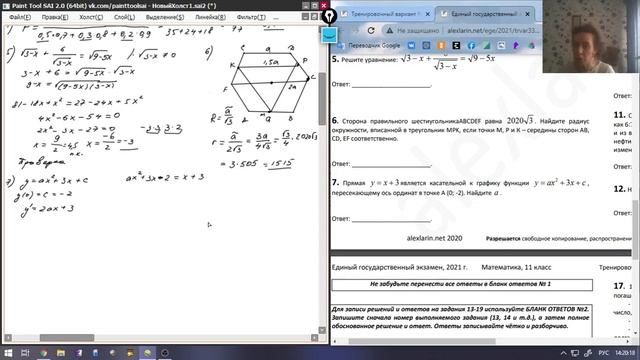Screen dimensions: 640x360
Task: Expand the menu overflow ellipsis in SAI
Action: tap(276, 18)
